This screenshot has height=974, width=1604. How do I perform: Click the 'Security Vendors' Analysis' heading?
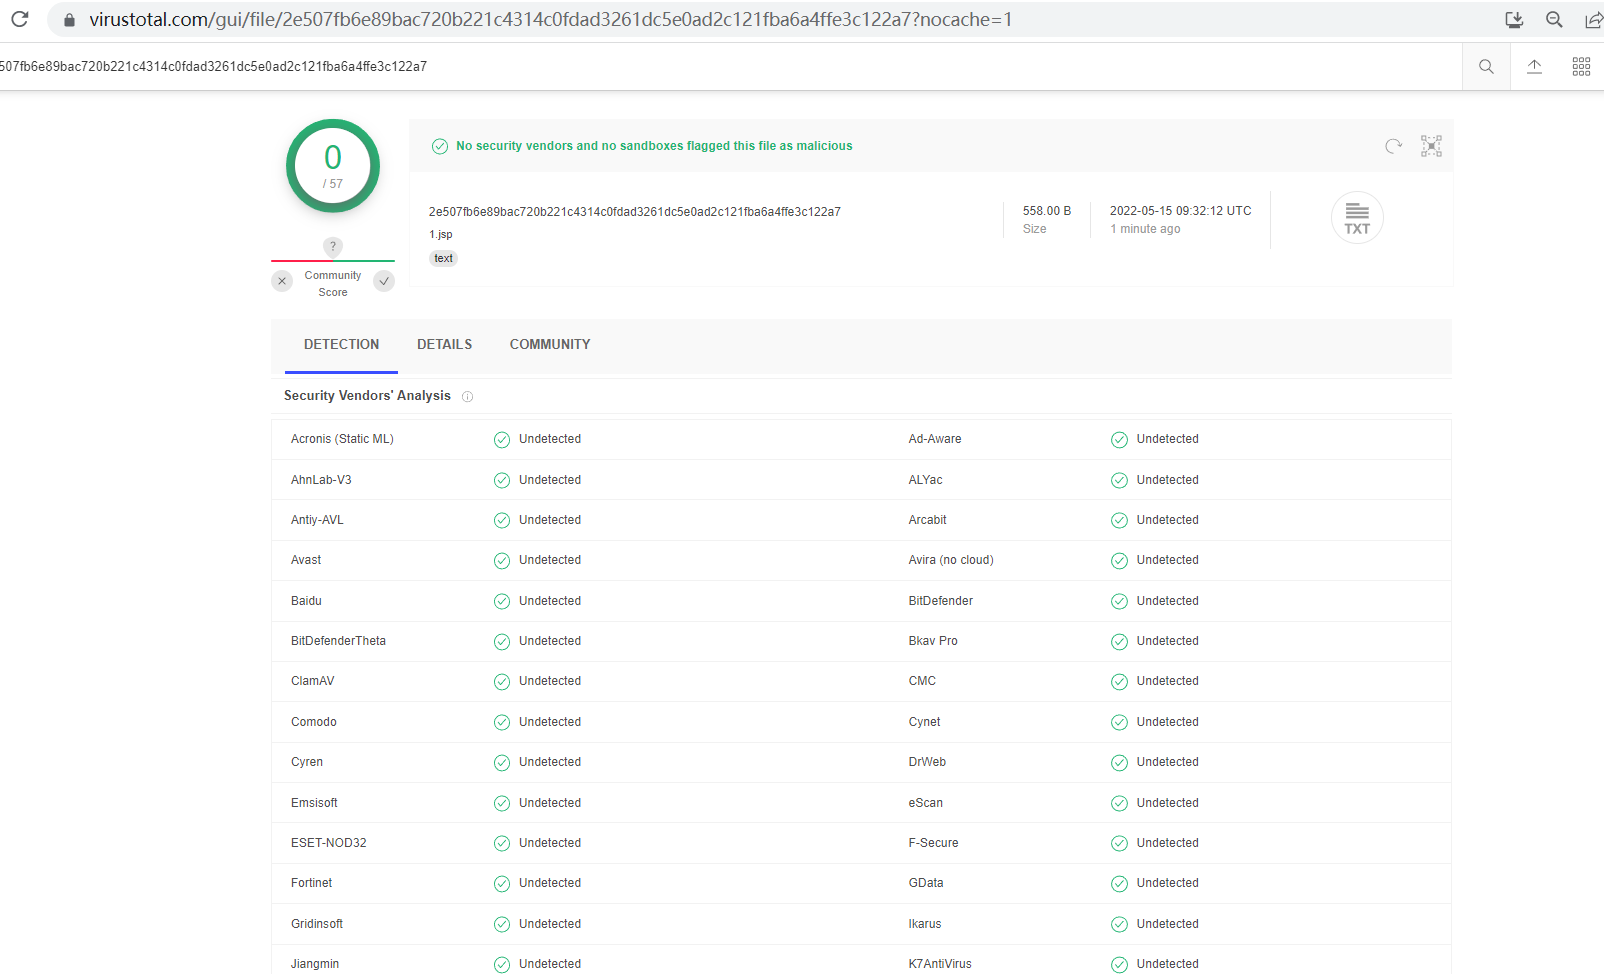pos(367,396)
